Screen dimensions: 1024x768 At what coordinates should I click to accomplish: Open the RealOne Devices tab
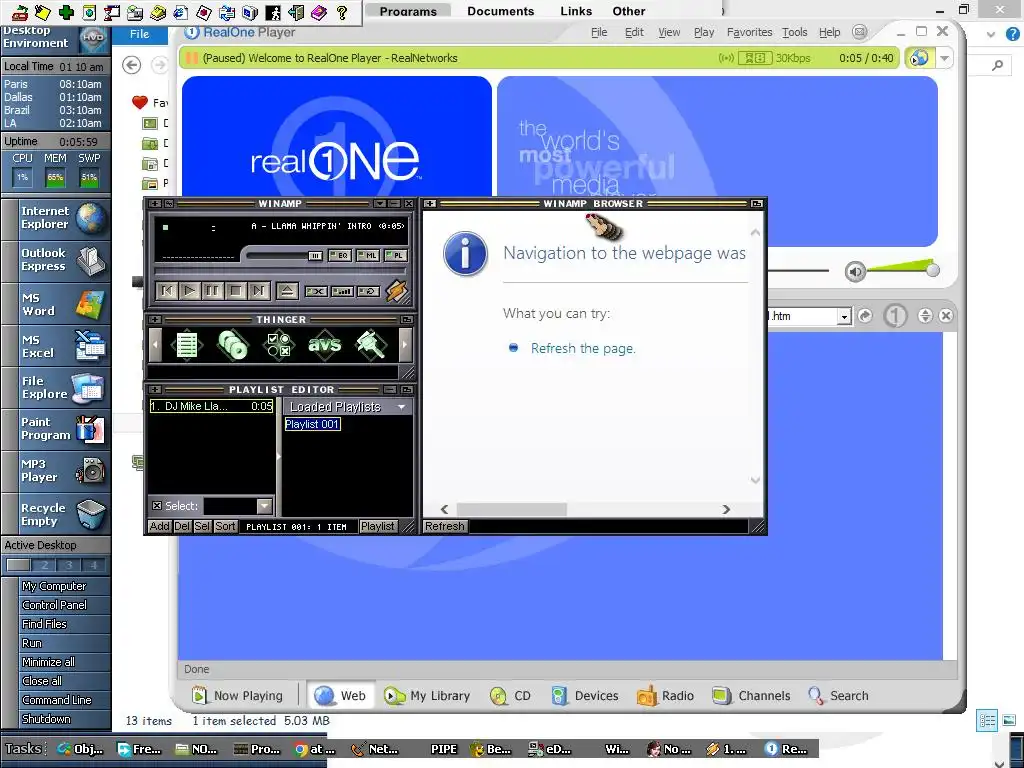584,696
